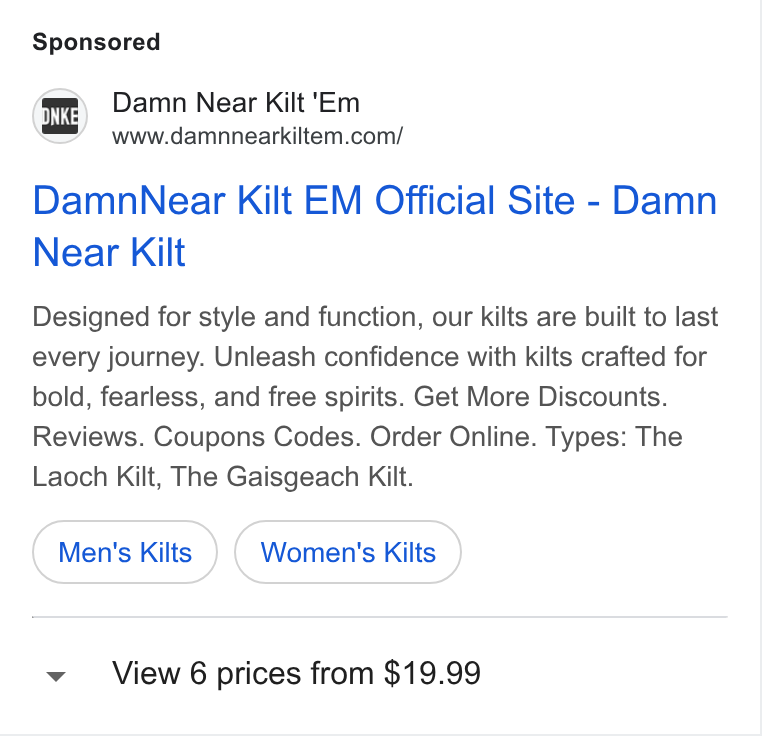Click the 'Designed for style and function' sentence
The image size is (762, 736).
pos(227,317)
